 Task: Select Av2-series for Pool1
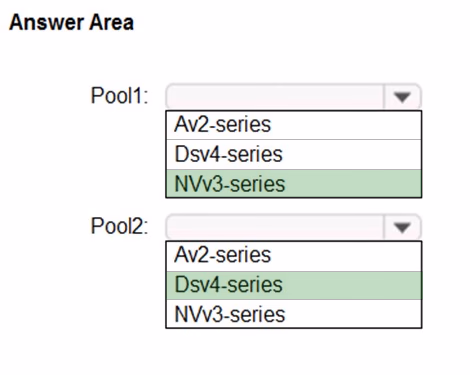294,125
